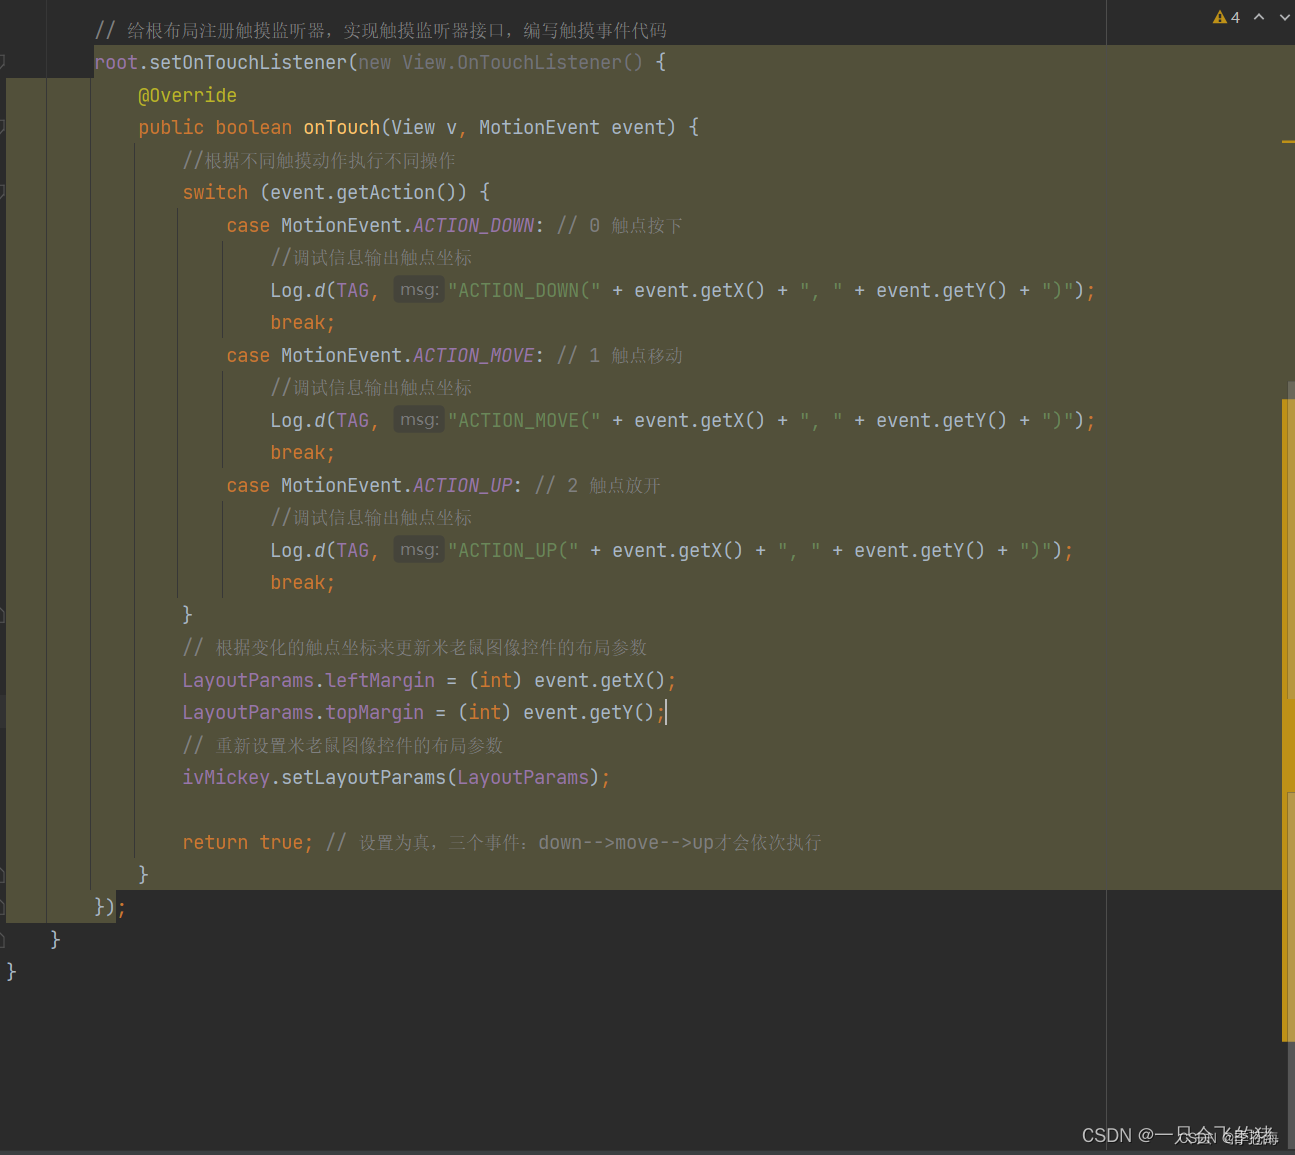Image resolution: width=1295 pixels, height=1155 pixels.
Task: Click ACTION_UP constant in case statement
Action: tap(463, 486)
